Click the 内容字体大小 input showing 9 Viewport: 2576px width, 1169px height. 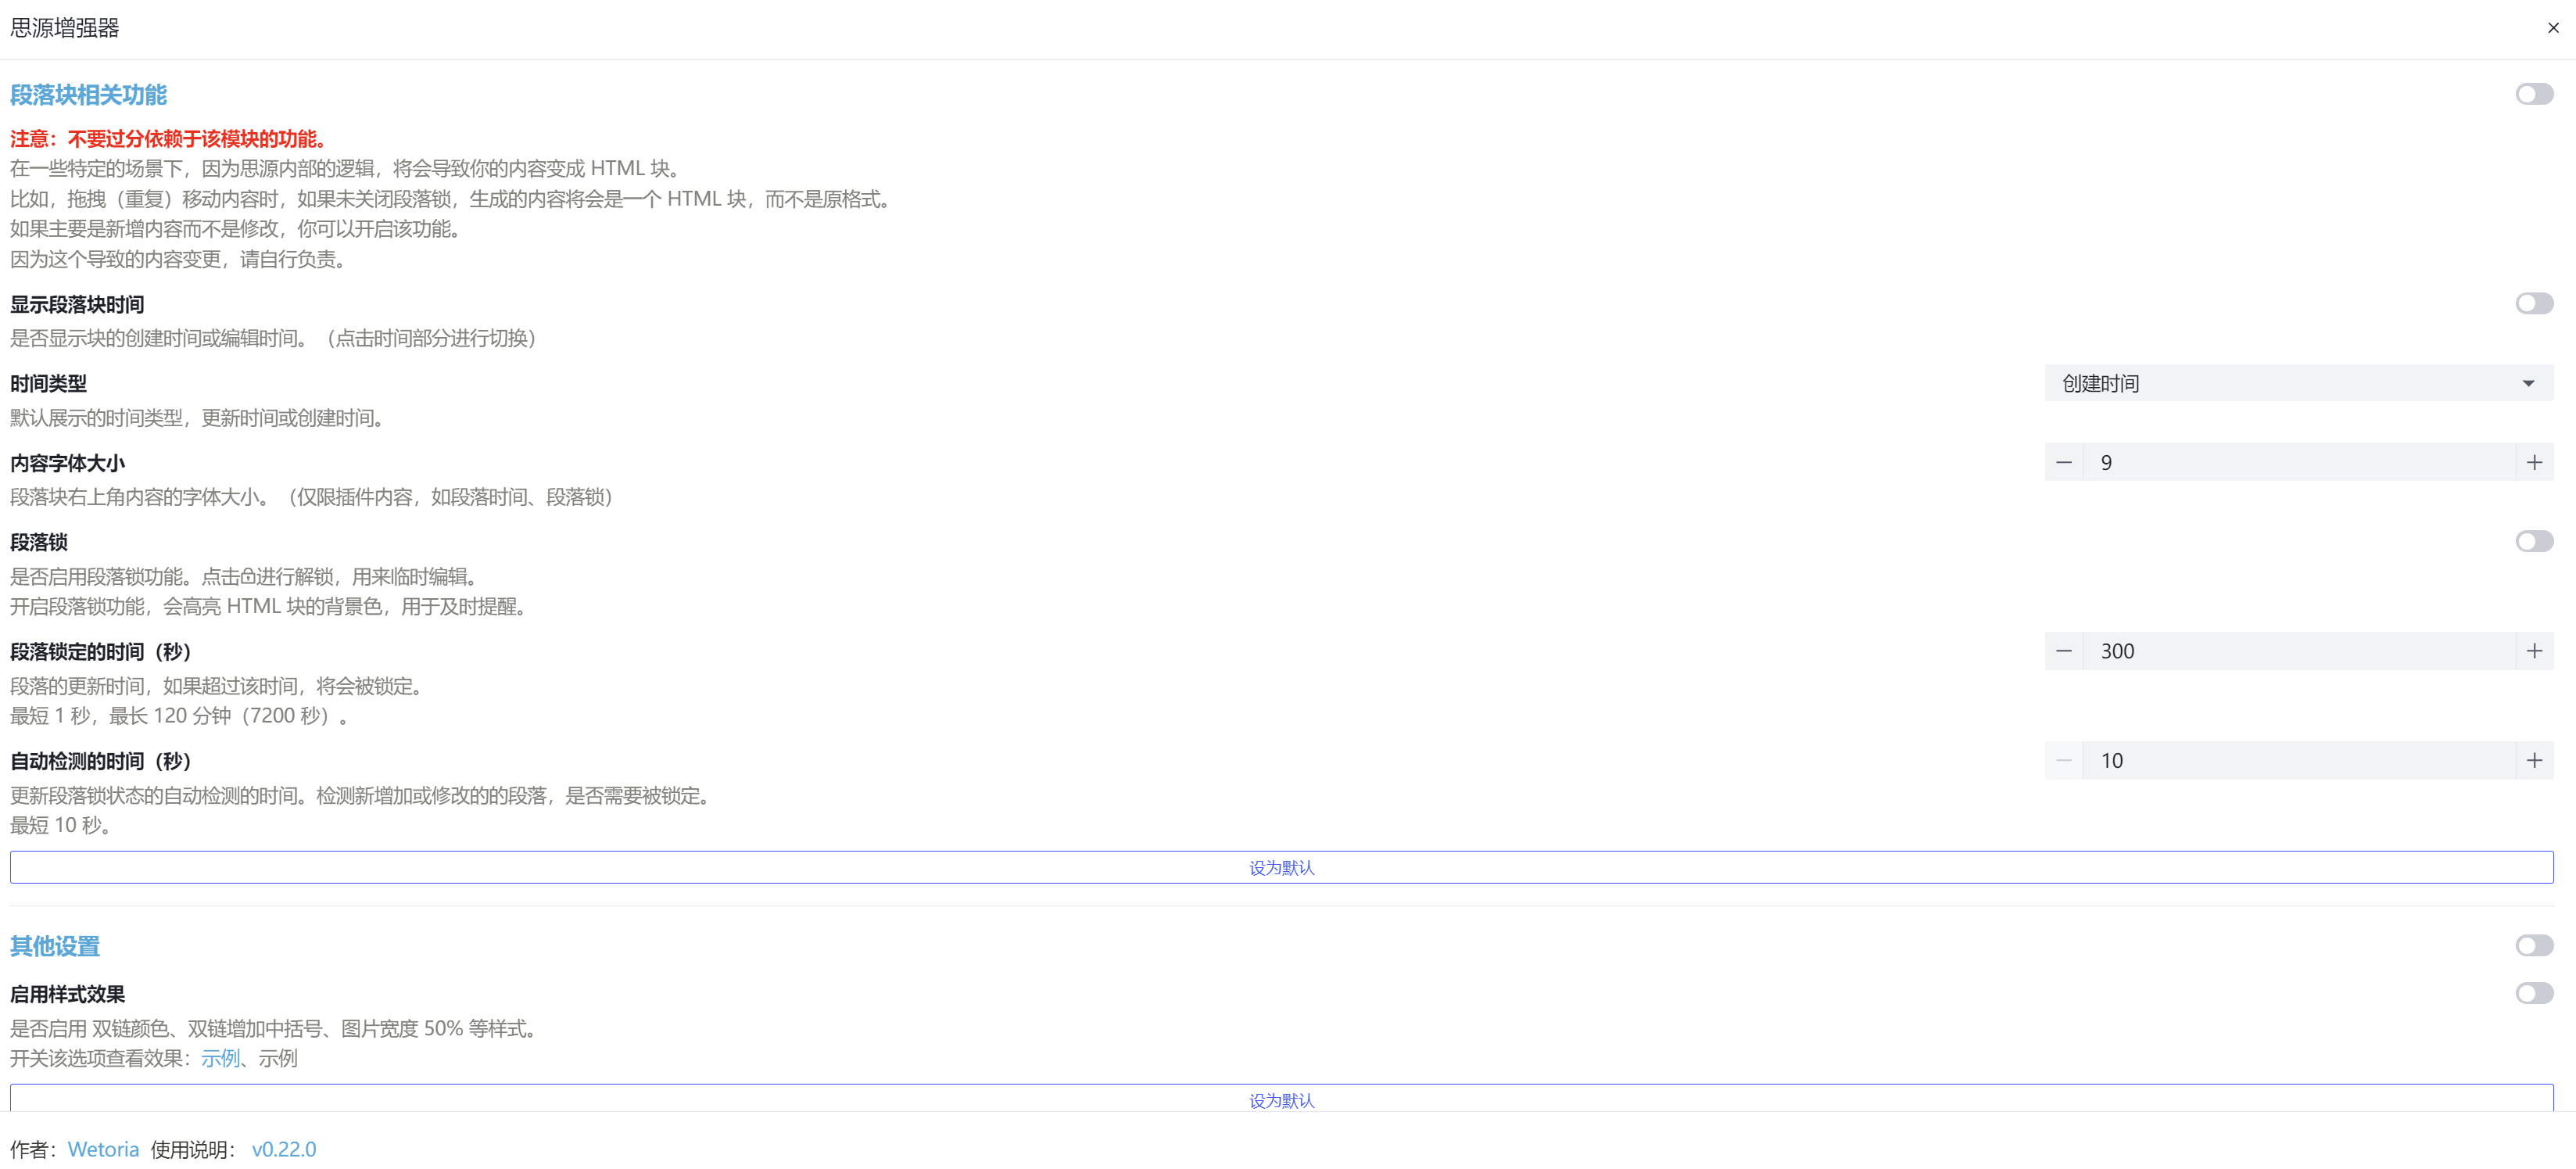(x=2298, y=462)
